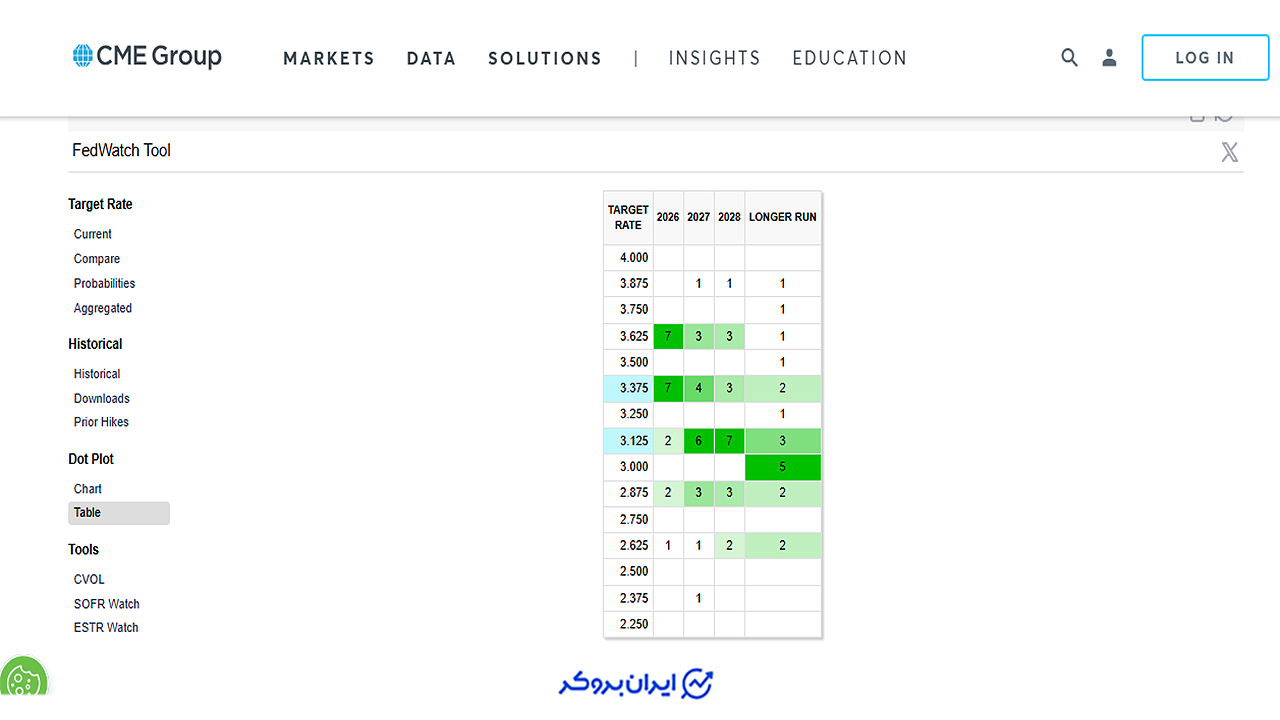1280x720 pixels.
Task: Click the 2027 column header
Action: (699, 218)
